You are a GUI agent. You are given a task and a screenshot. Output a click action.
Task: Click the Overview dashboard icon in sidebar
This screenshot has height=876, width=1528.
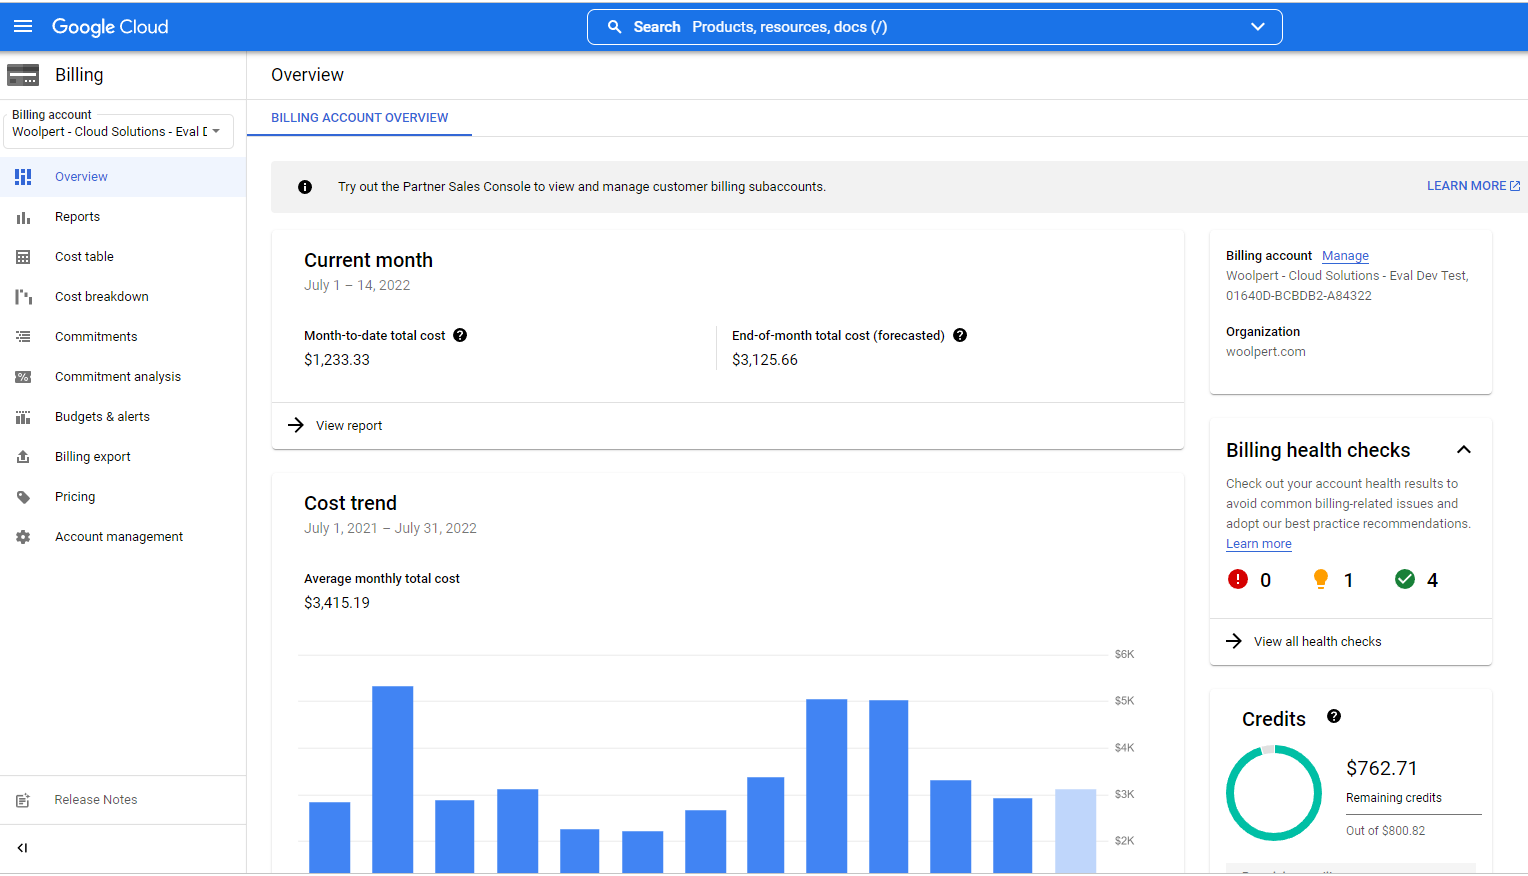click(23, 177)
